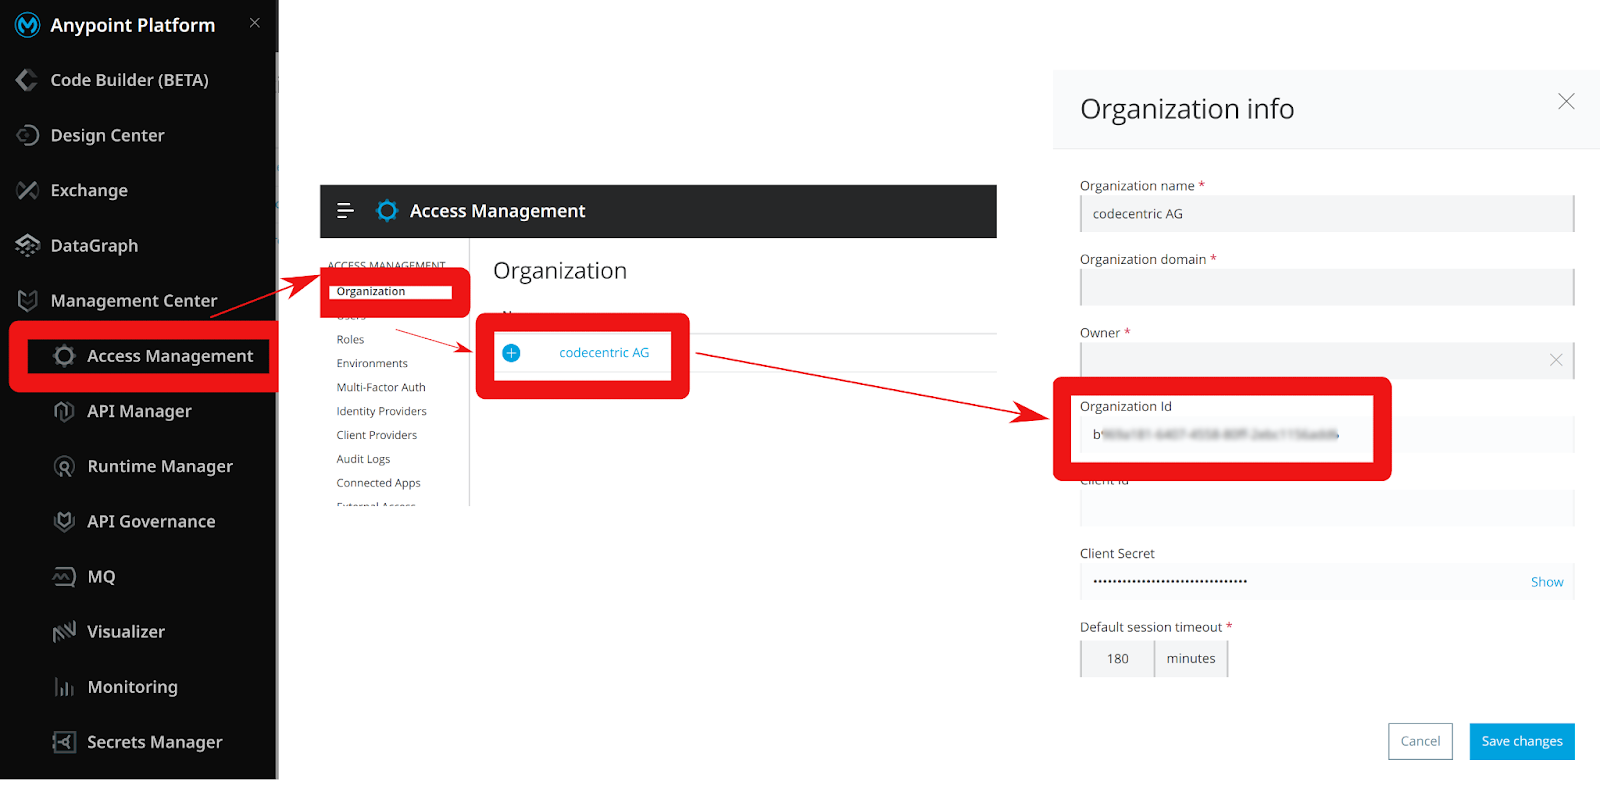
Task: Click the Exchange icon in sidebar
Action: 27,190
